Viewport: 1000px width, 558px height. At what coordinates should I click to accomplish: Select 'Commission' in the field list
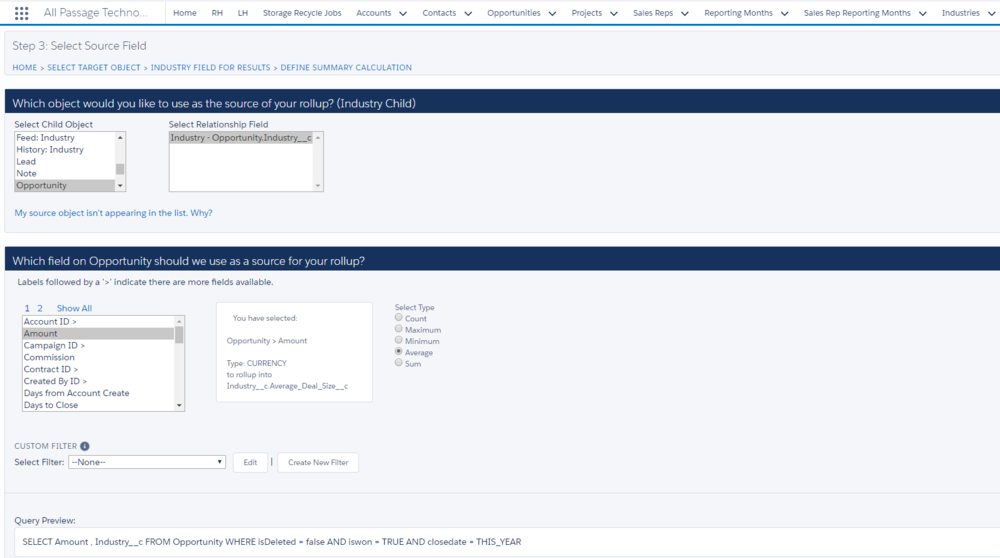98,358
